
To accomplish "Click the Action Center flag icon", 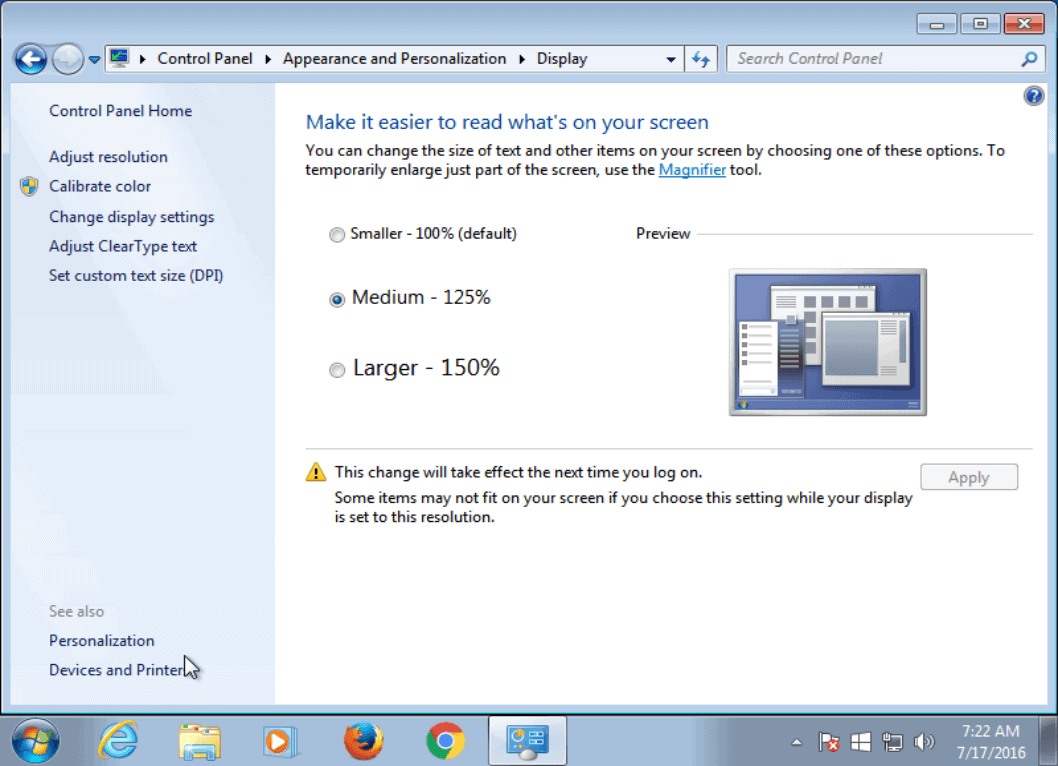I will click(x=829, y=742).
